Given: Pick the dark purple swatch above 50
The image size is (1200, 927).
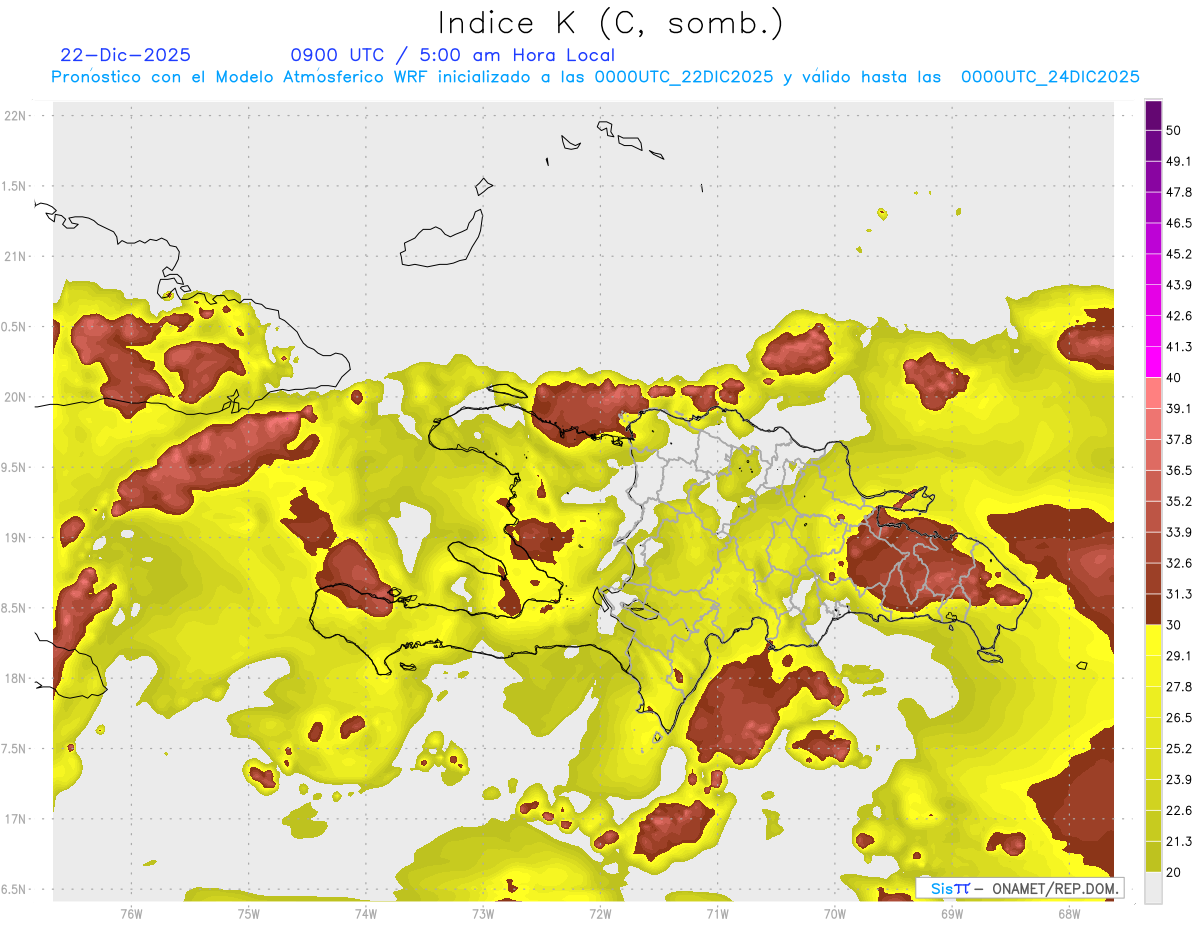Looking at the screenshot, I should coord(1153,115).
